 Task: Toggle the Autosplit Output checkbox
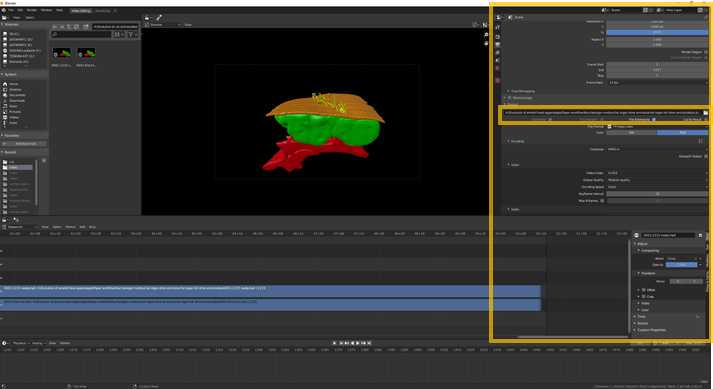coord(705,156)
